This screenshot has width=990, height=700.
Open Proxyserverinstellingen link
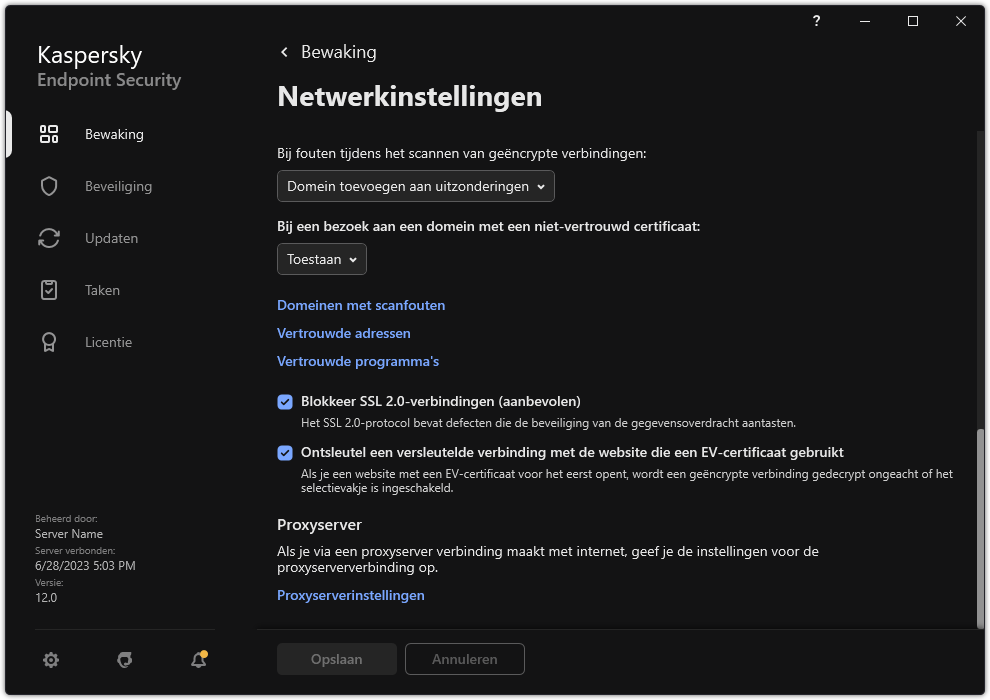(x=351, y=595)
